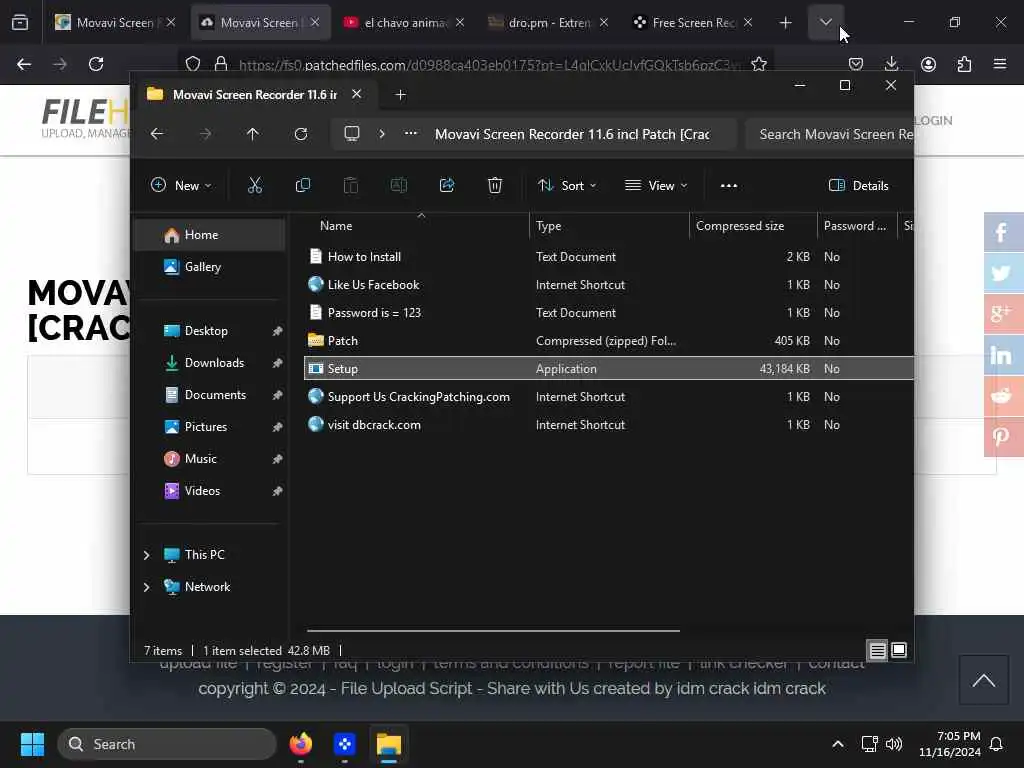This screenshot has width=1024, height=768.
Task: Click the Paste icon in File Explorer toolbar
Action: point(351,185)
